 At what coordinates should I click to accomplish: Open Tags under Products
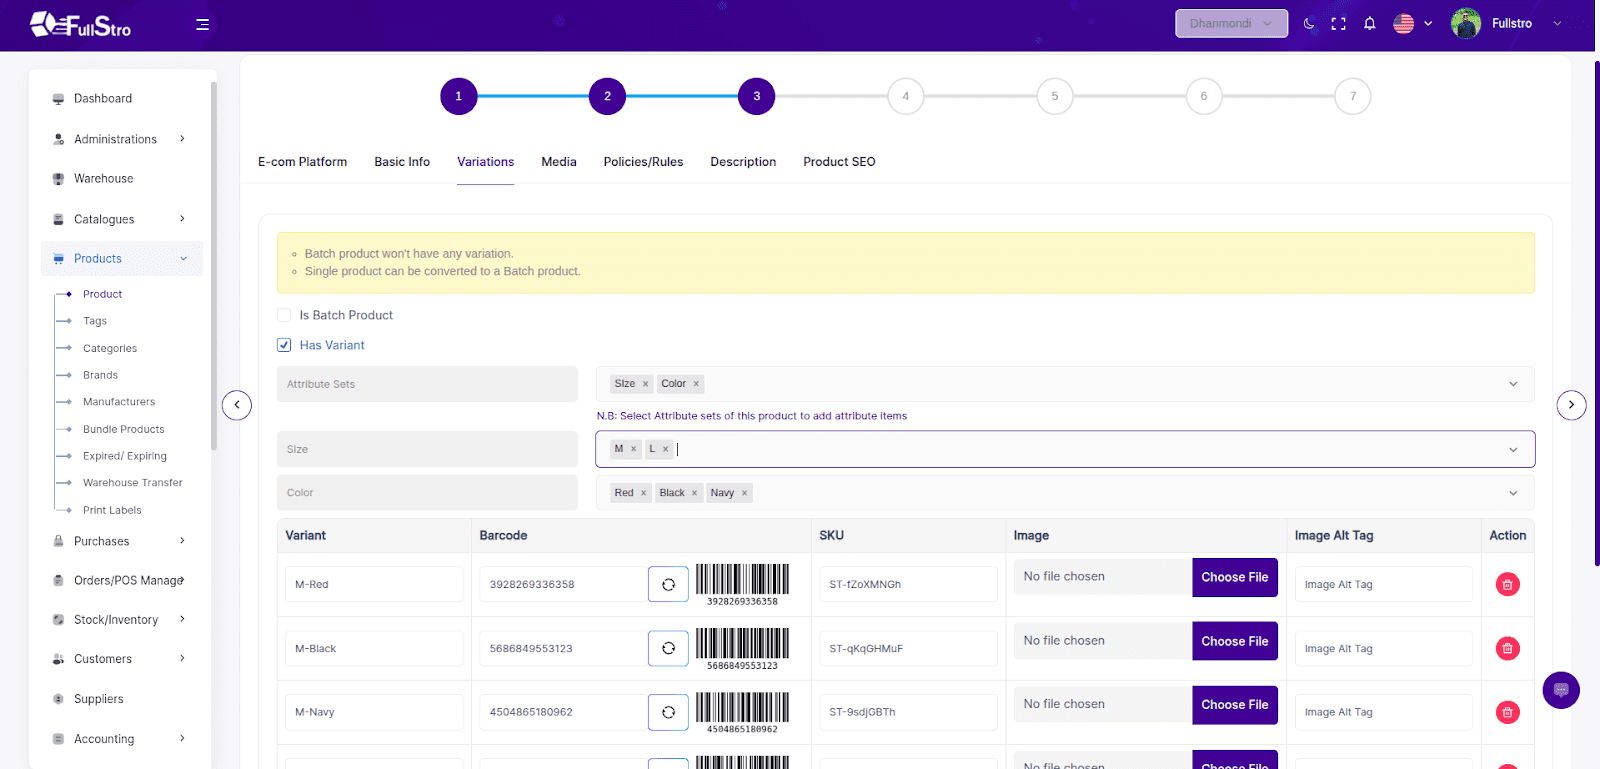coord(95,321)
